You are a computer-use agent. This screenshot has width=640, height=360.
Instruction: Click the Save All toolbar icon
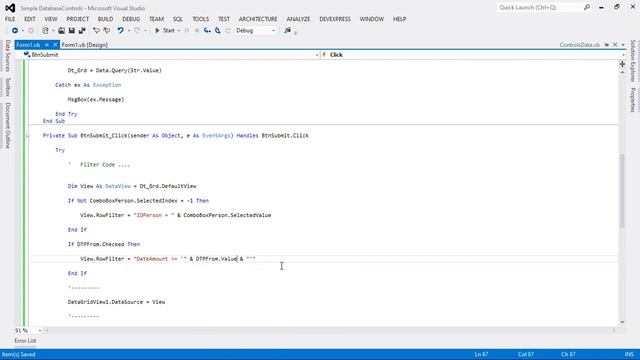coord(82,31)
